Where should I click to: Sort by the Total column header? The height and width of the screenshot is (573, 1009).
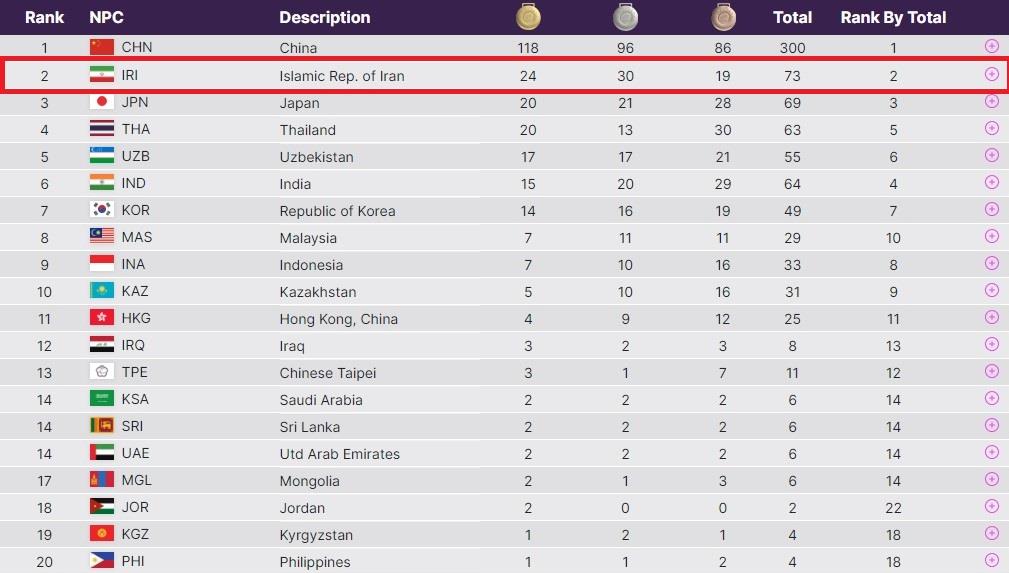[792, 17]
